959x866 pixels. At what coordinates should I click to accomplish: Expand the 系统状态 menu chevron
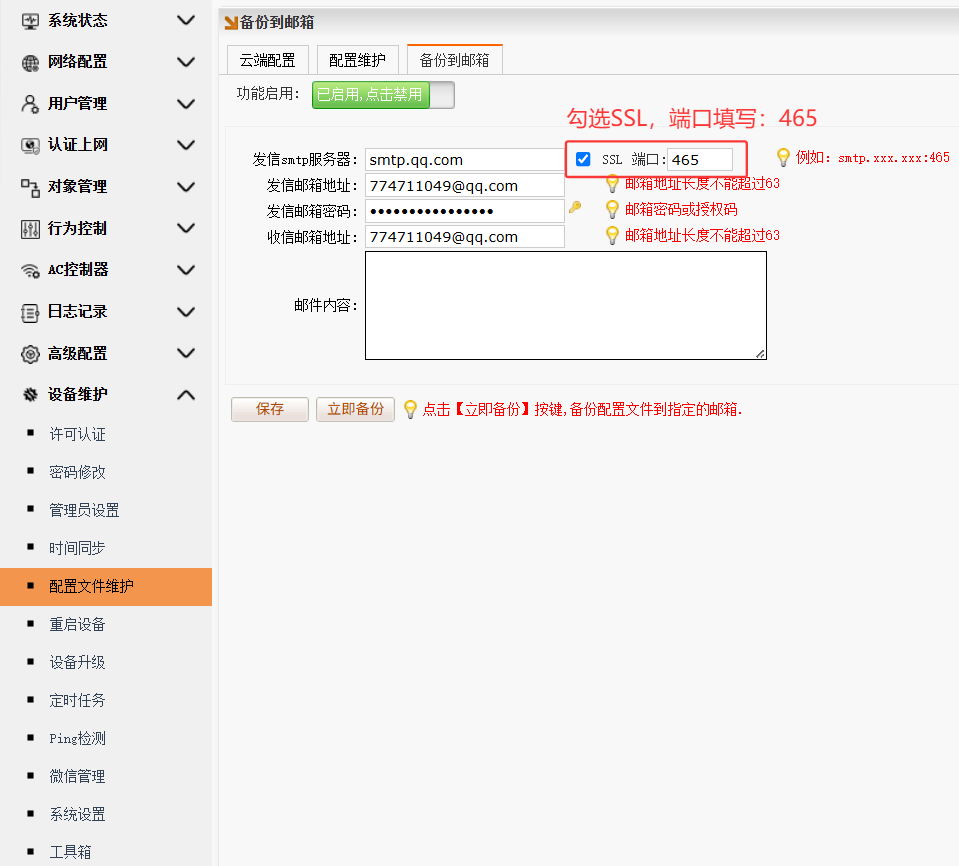point(186,20)
